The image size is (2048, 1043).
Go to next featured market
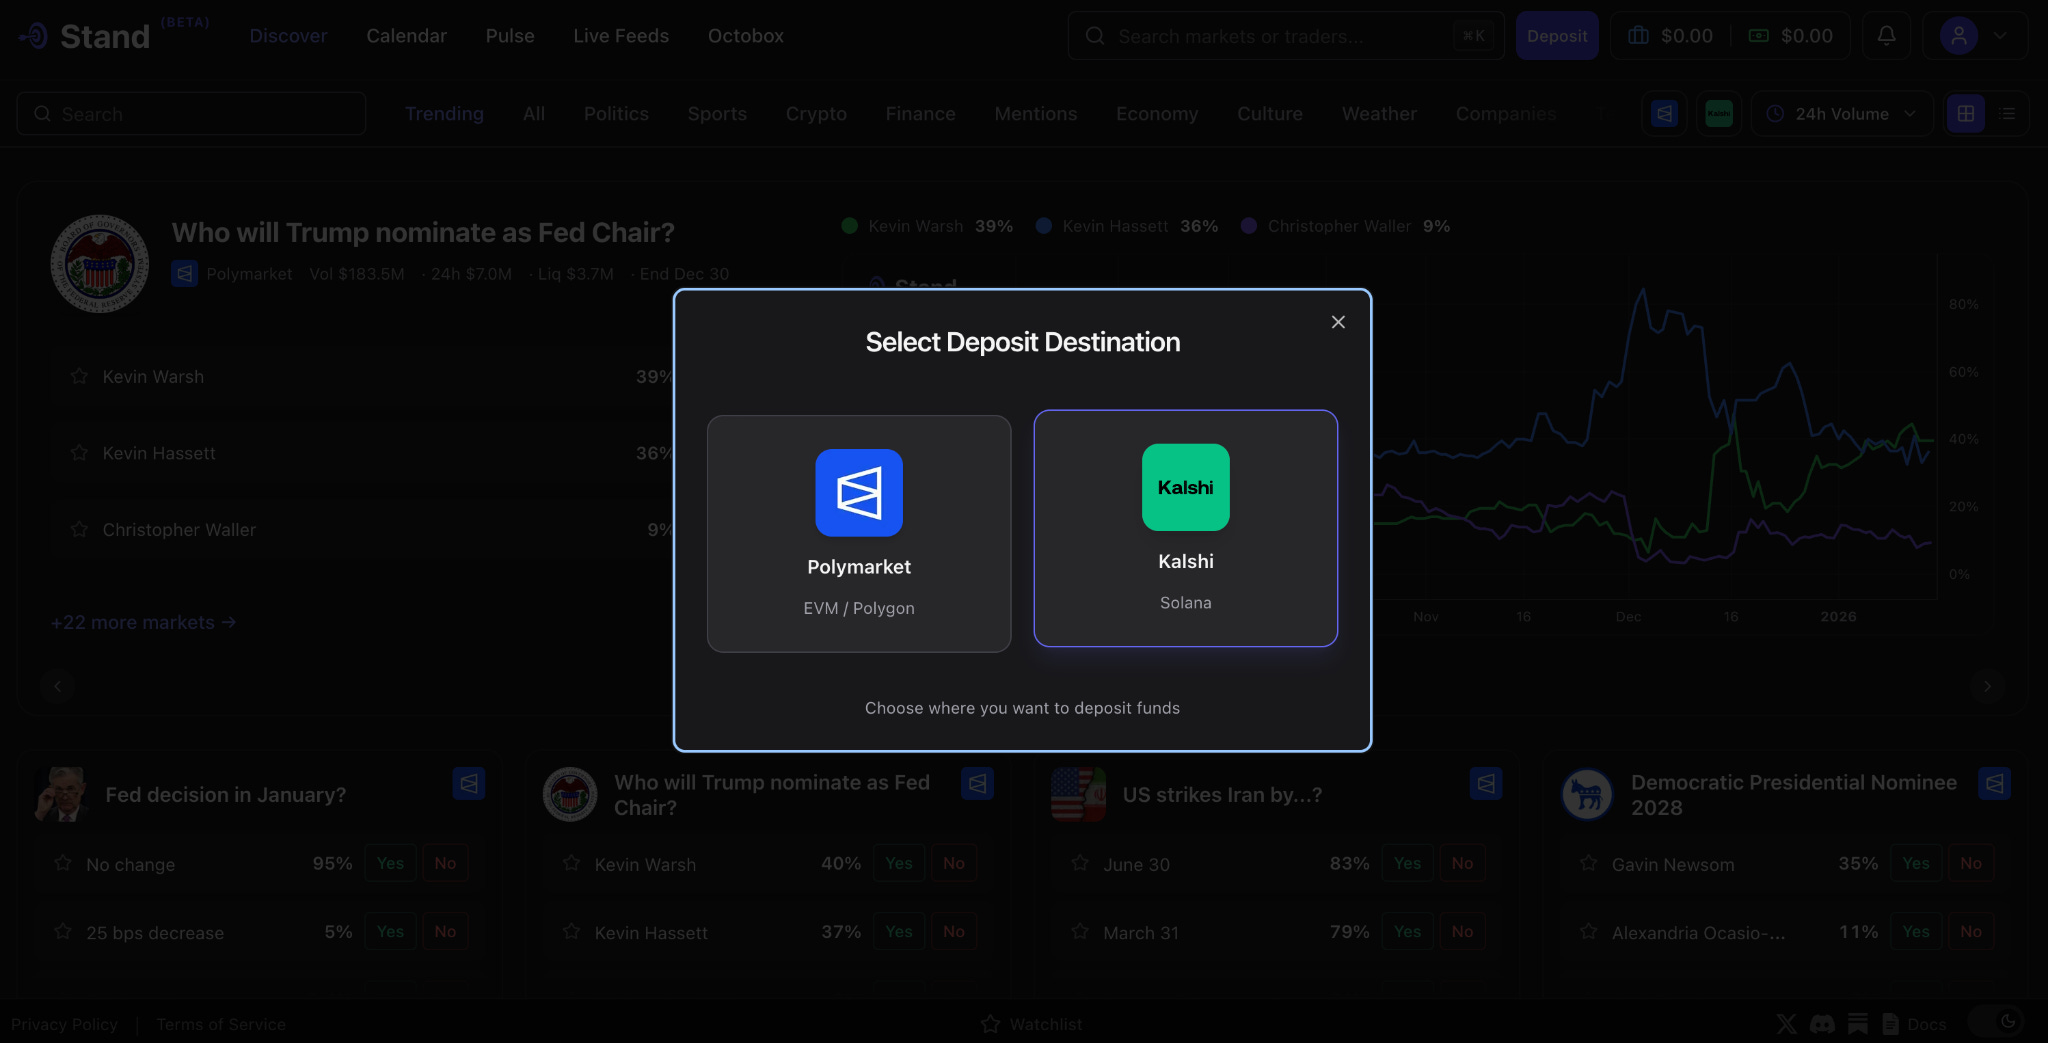pyautogui.click(x=1987, y=686)
